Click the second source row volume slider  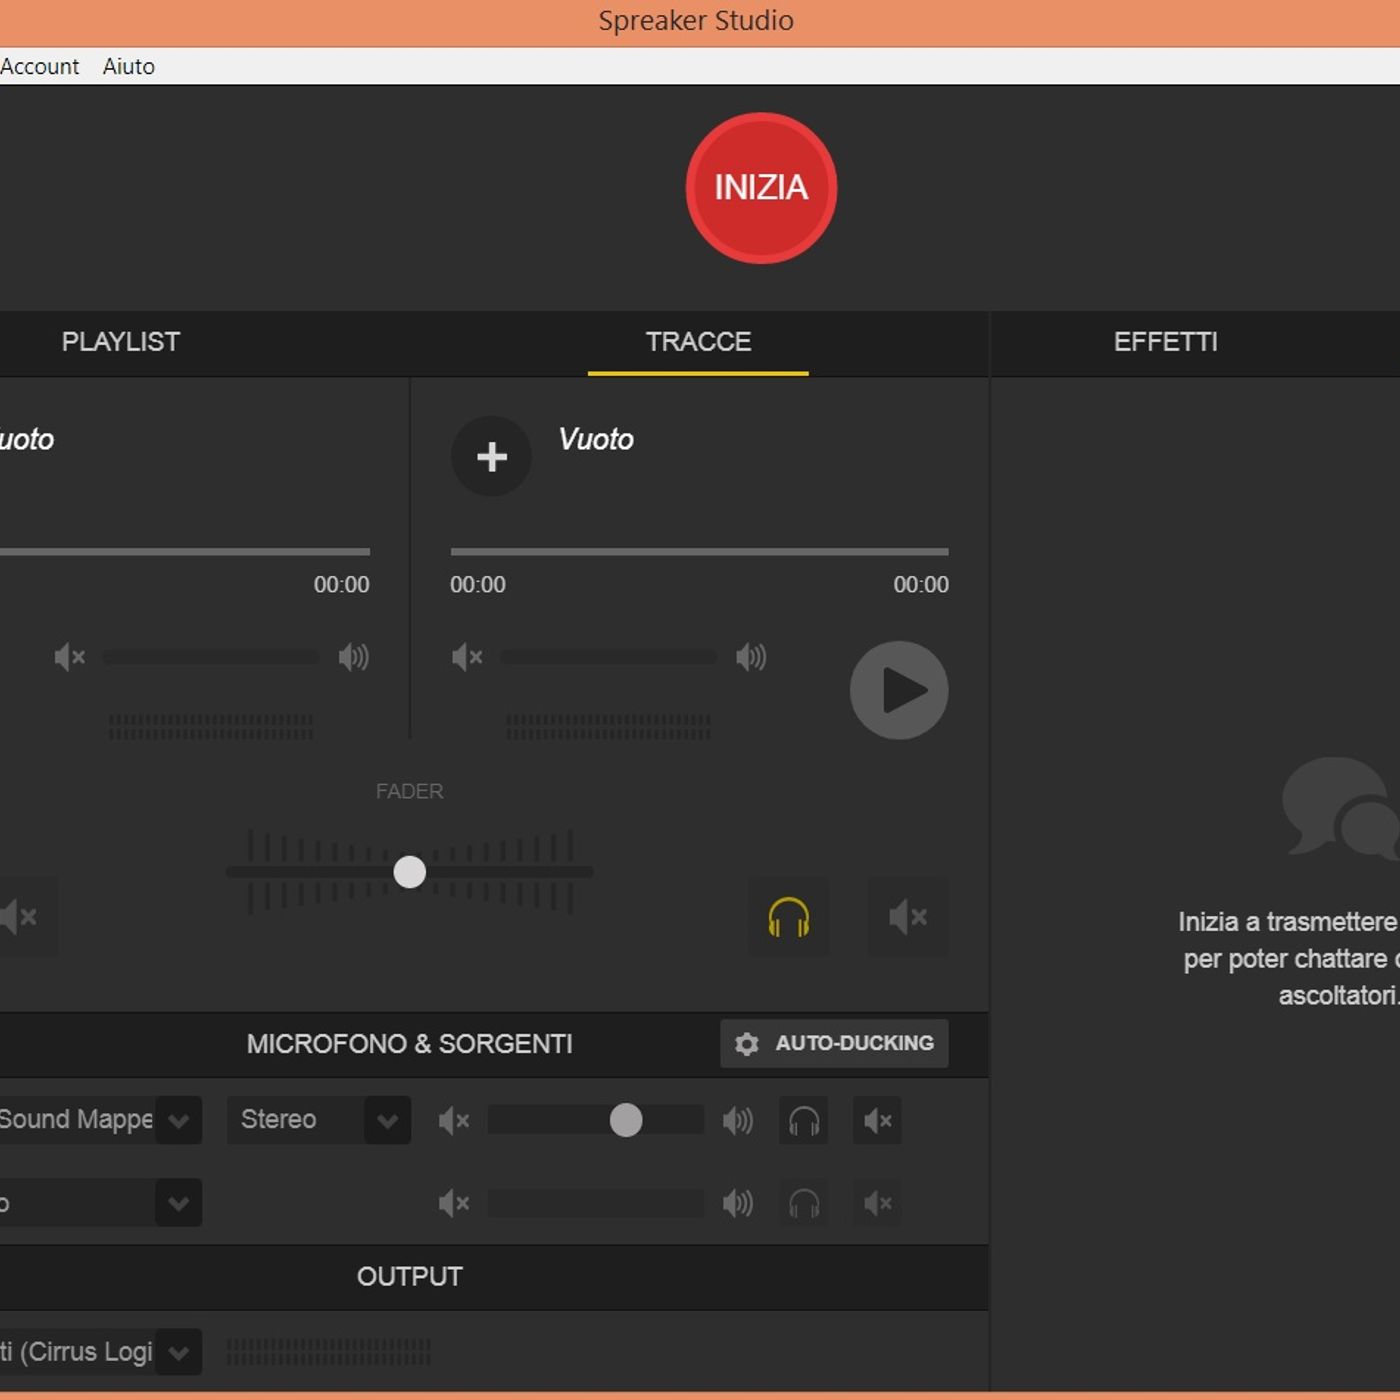click(x=596, y=1203)
